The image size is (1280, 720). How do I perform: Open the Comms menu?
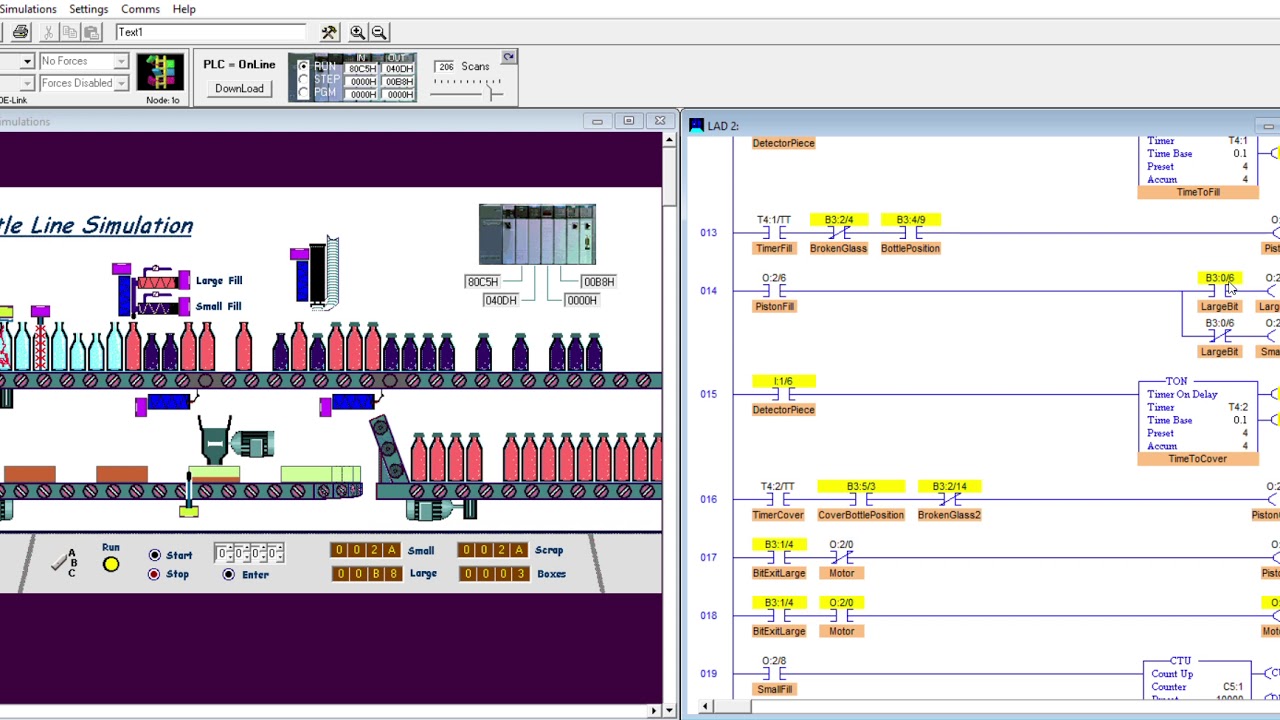[140, 9]
